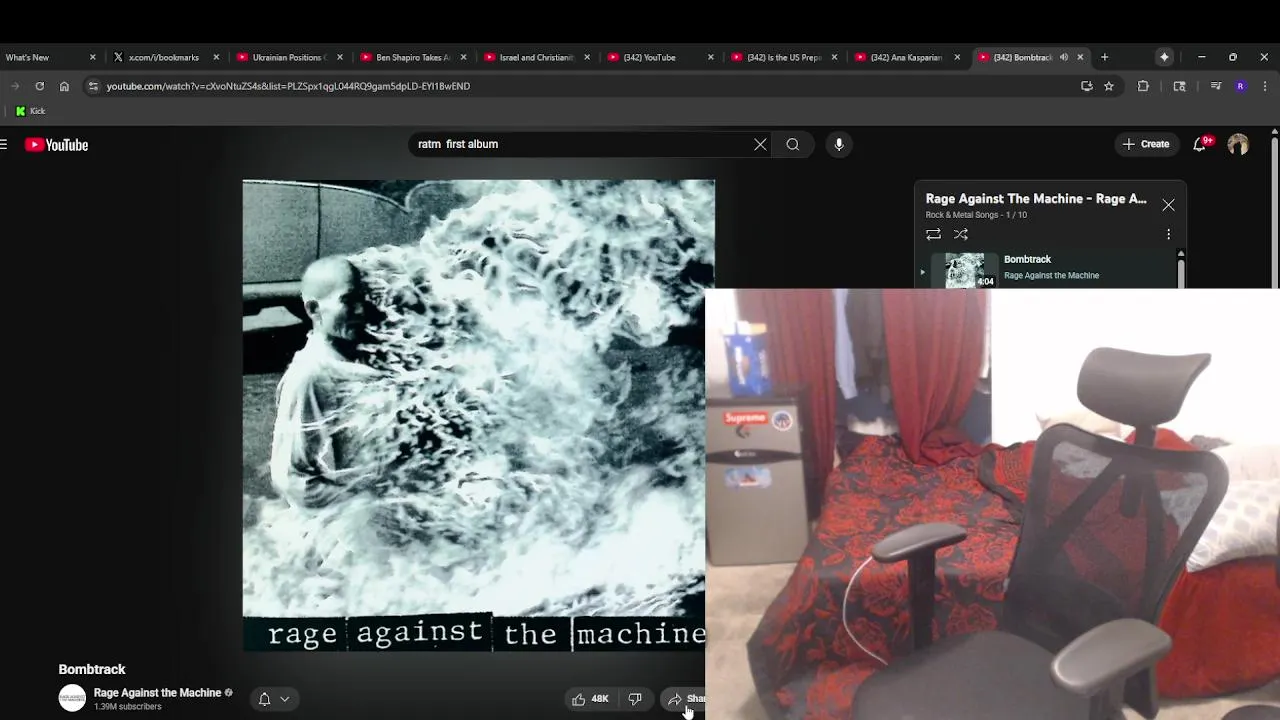1280x720 pixels.
Task: Click the playlist title Rage Against The Machine
Action: click(1036, 199)
